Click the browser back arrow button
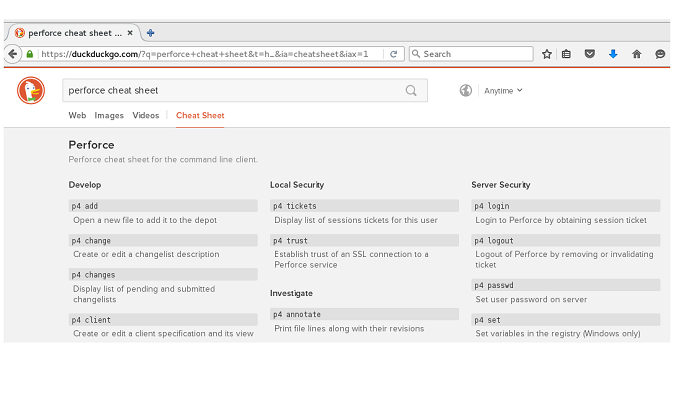 (12, 54)
